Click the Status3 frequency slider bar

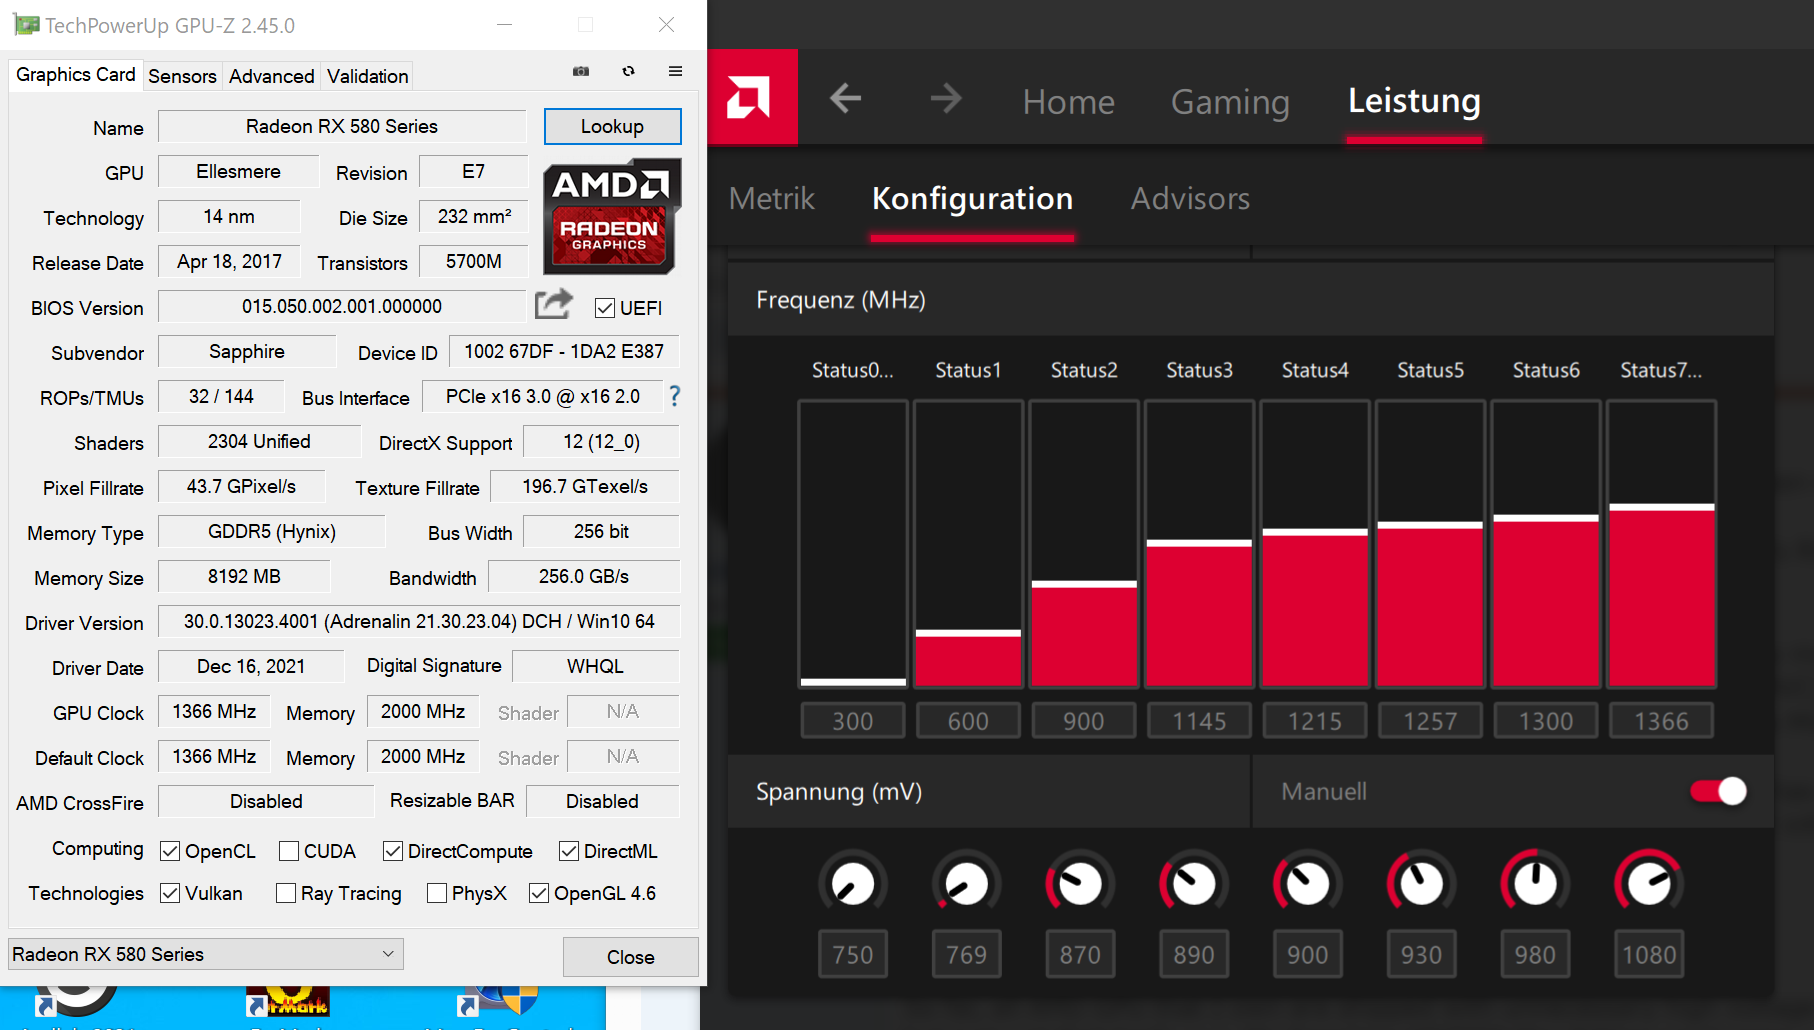[x=1199, y=544]
